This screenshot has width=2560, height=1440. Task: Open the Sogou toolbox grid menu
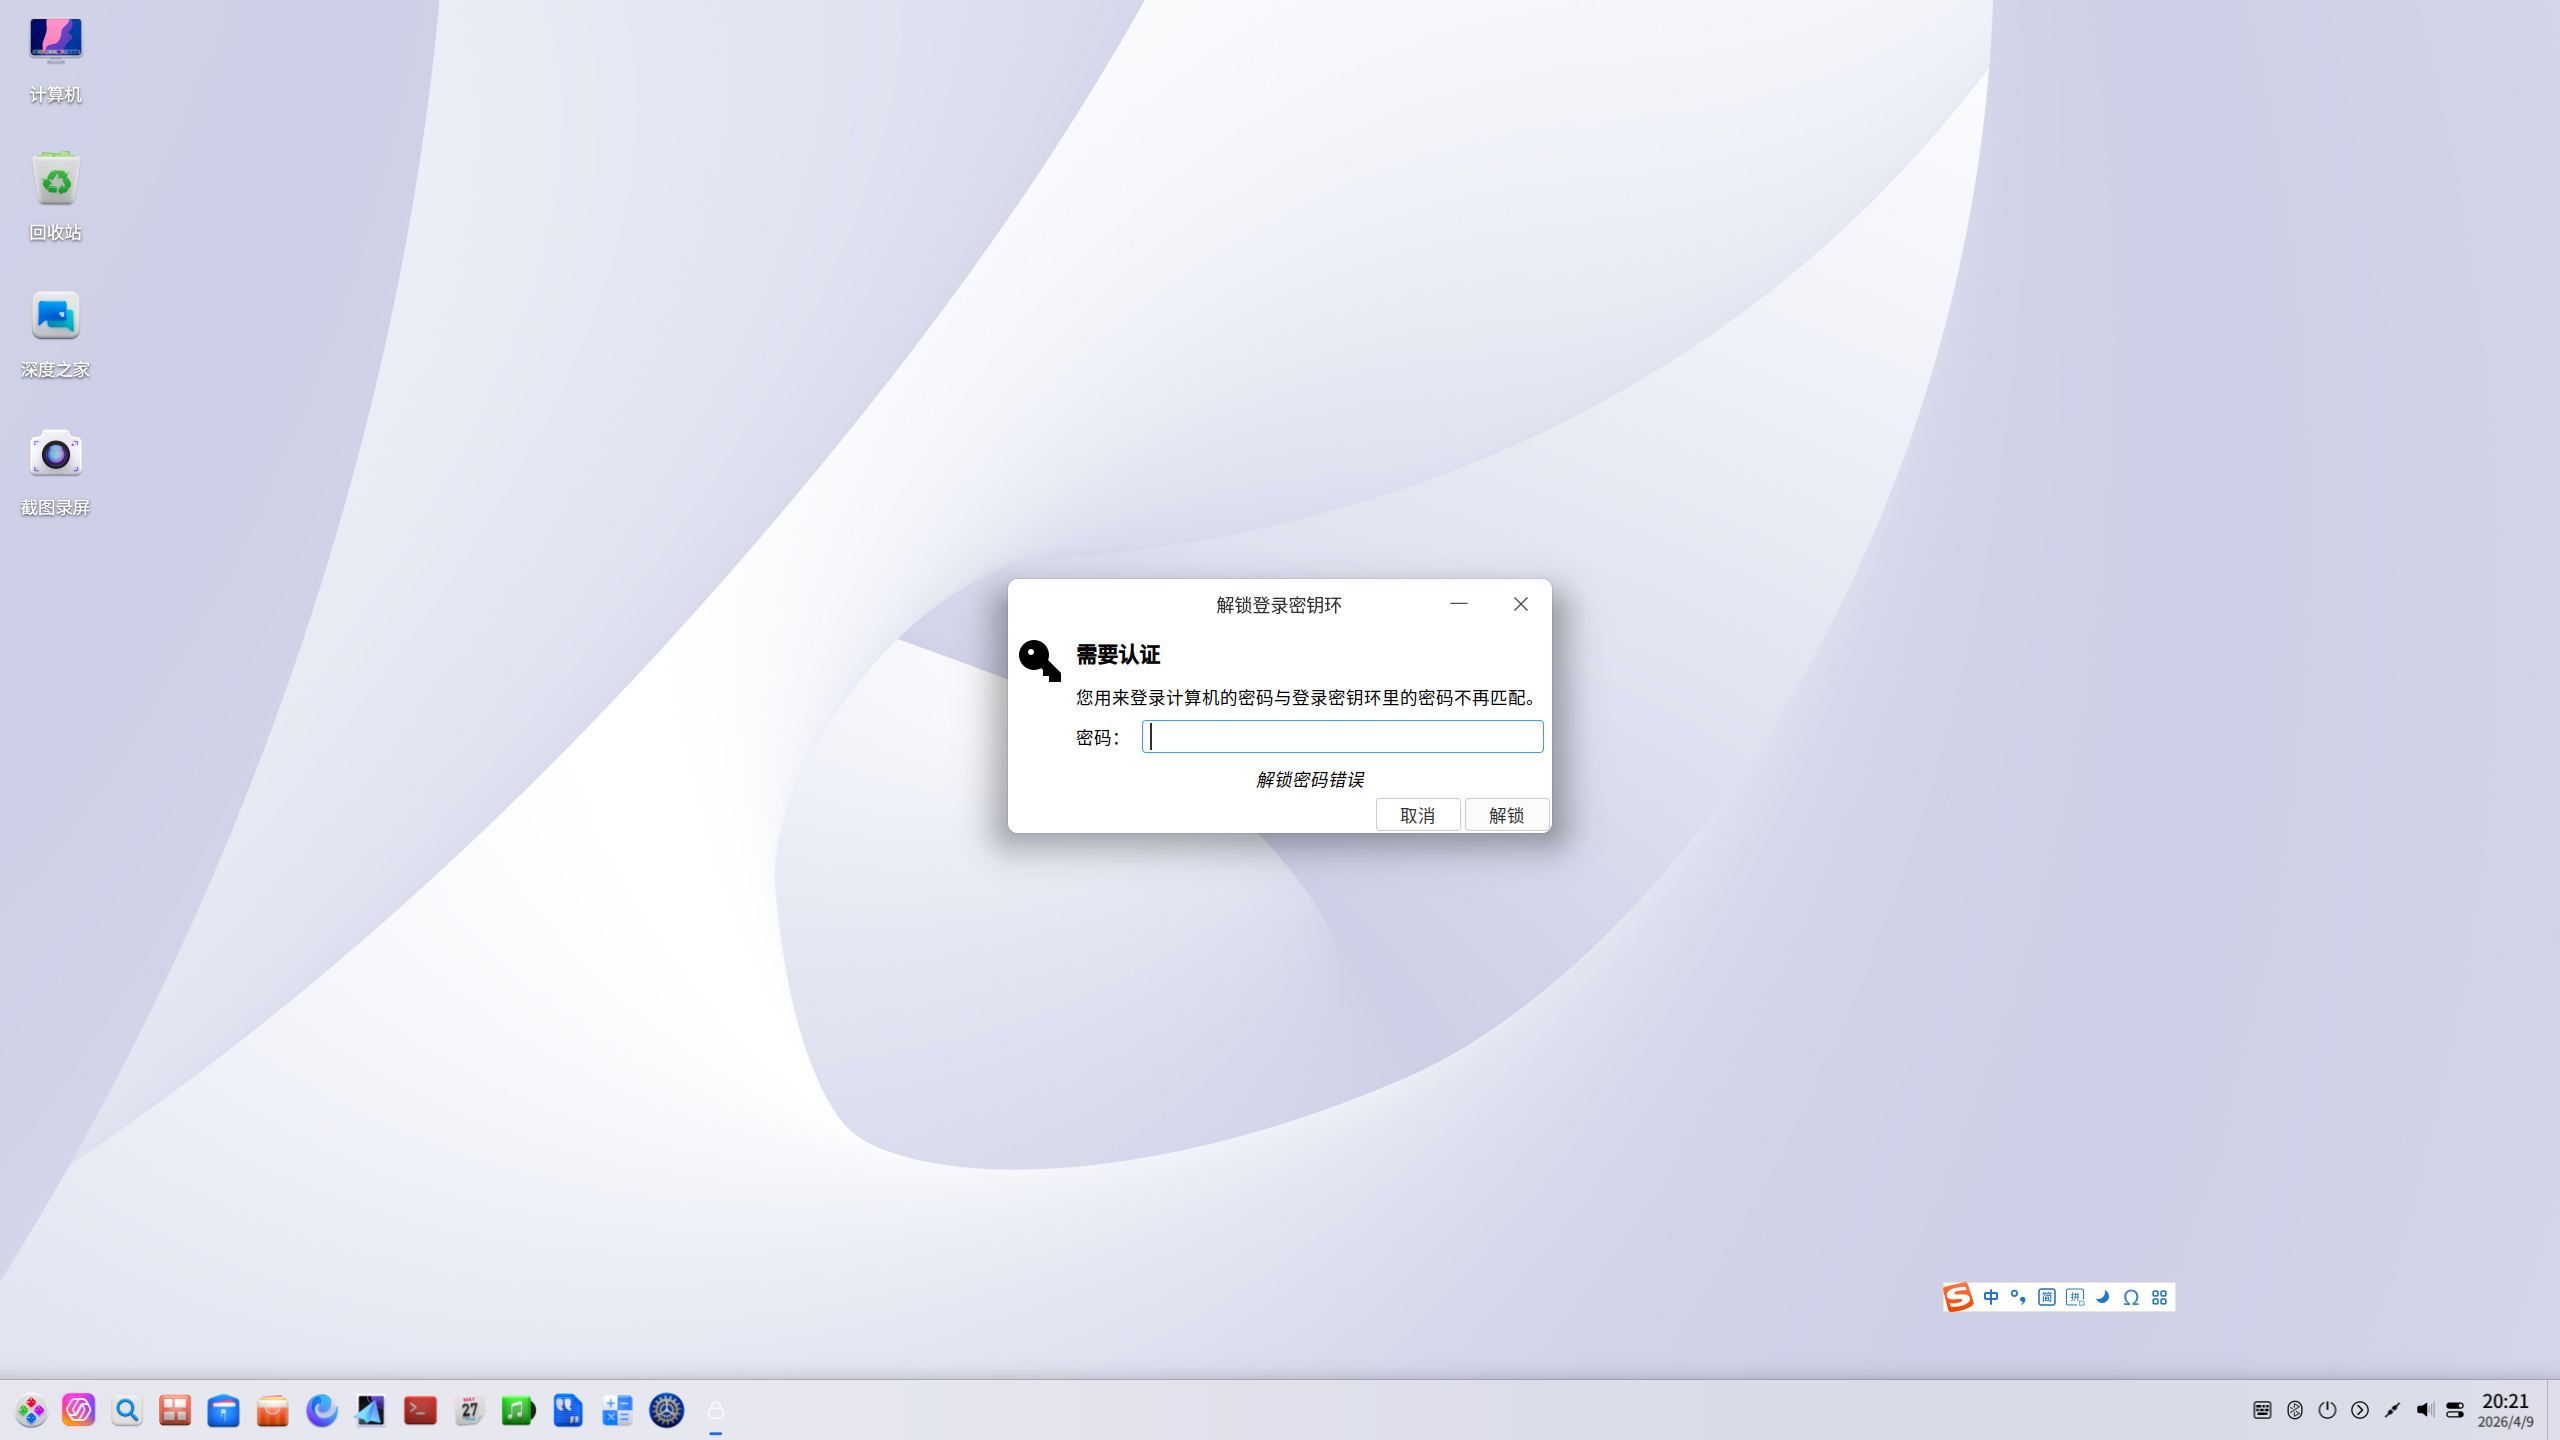click(x=2159, y=1297)
